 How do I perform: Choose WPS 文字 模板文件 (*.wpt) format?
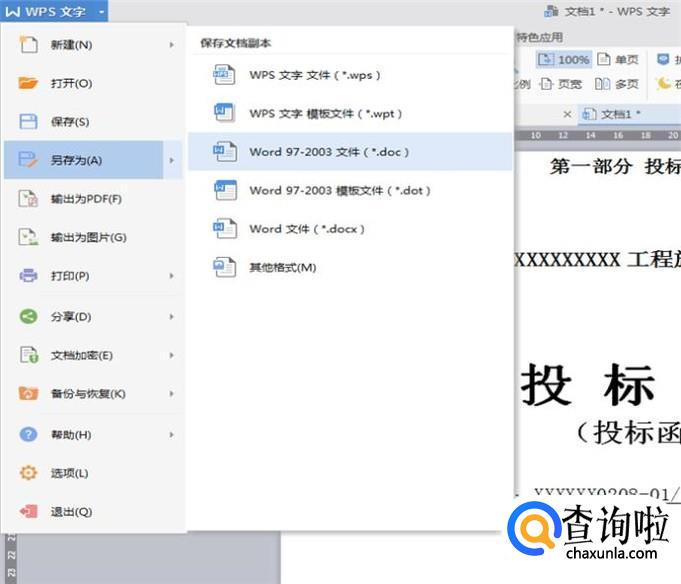350,113
